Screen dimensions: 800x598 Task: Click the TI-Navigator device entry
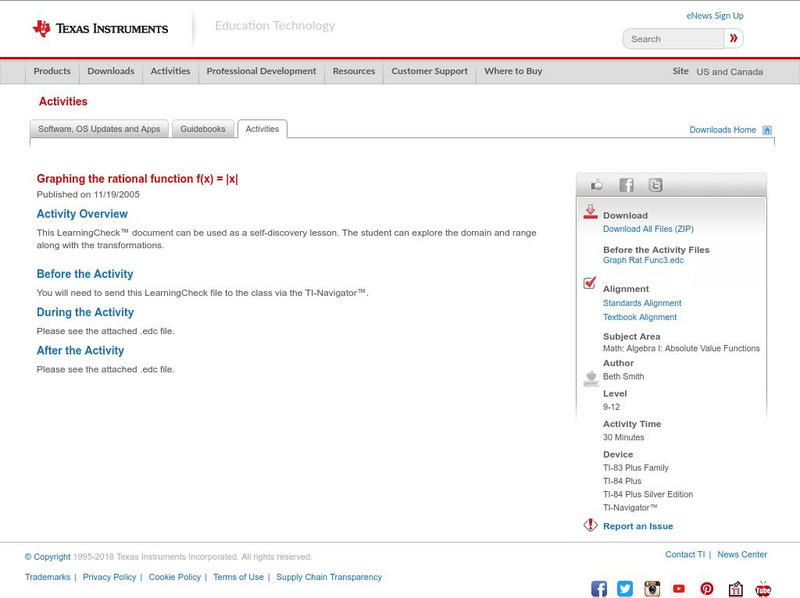point(630,508)
